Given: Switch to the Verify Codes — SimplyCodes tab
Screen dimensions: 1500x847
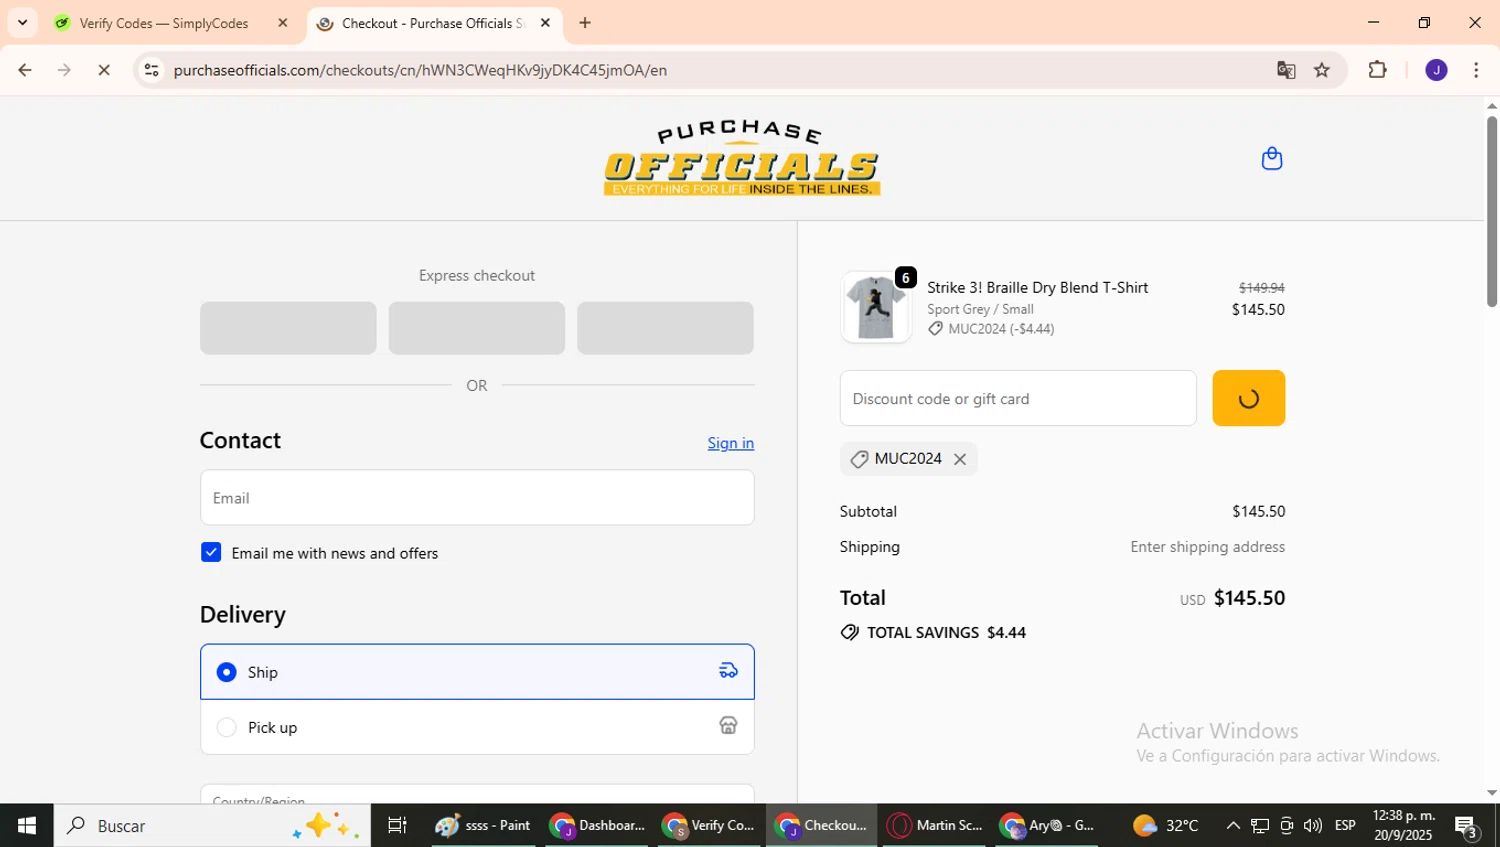Looking at the screenshot, I should tap(165, 23).
